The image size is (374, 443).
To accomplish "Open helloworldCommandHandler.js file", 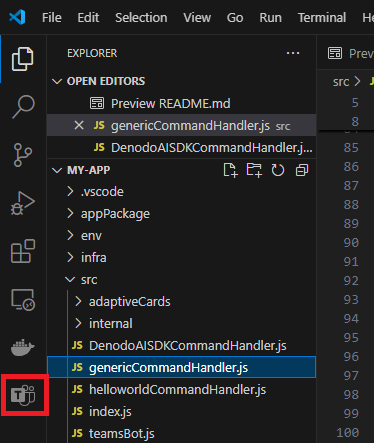I will 181,389.
